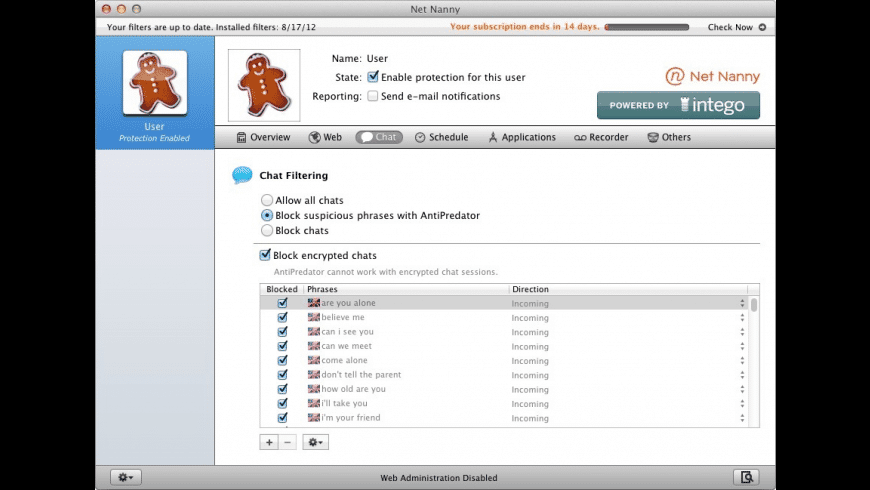
Task: Uncheck blocked box for 'can i see you'
Action: click(282, 332)
